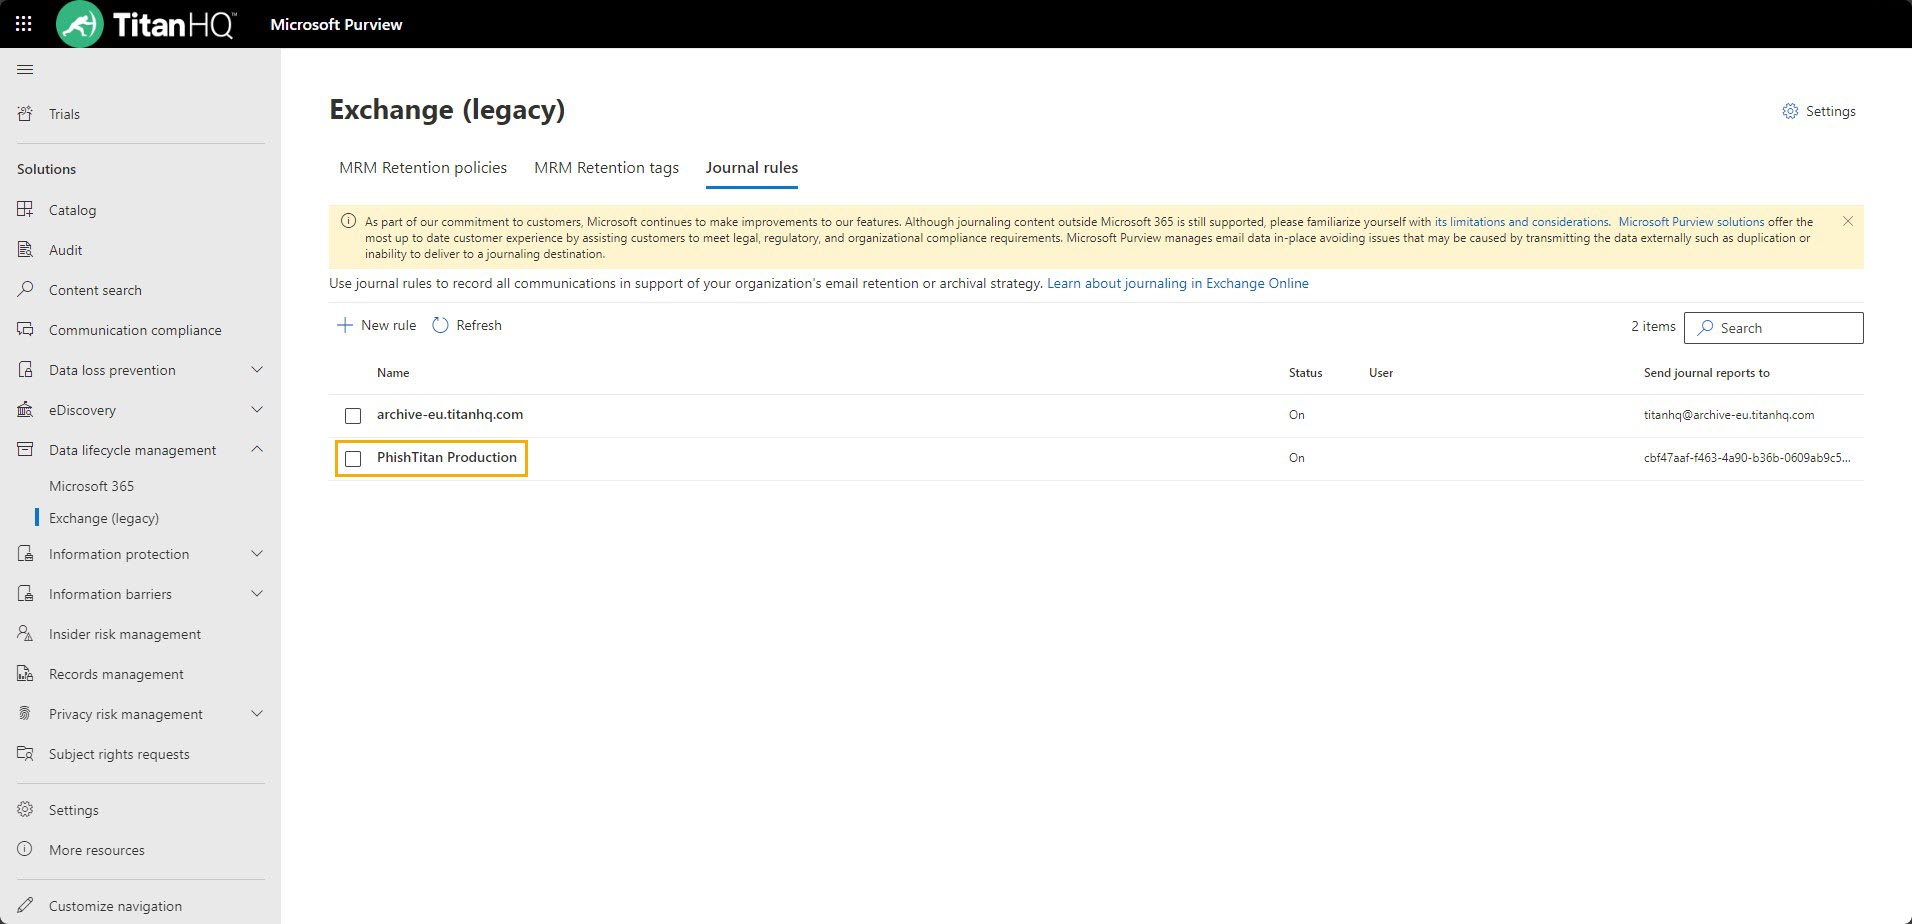Click the Information barriers icon
Screen dimensions: 1912x924
(26, 594)
